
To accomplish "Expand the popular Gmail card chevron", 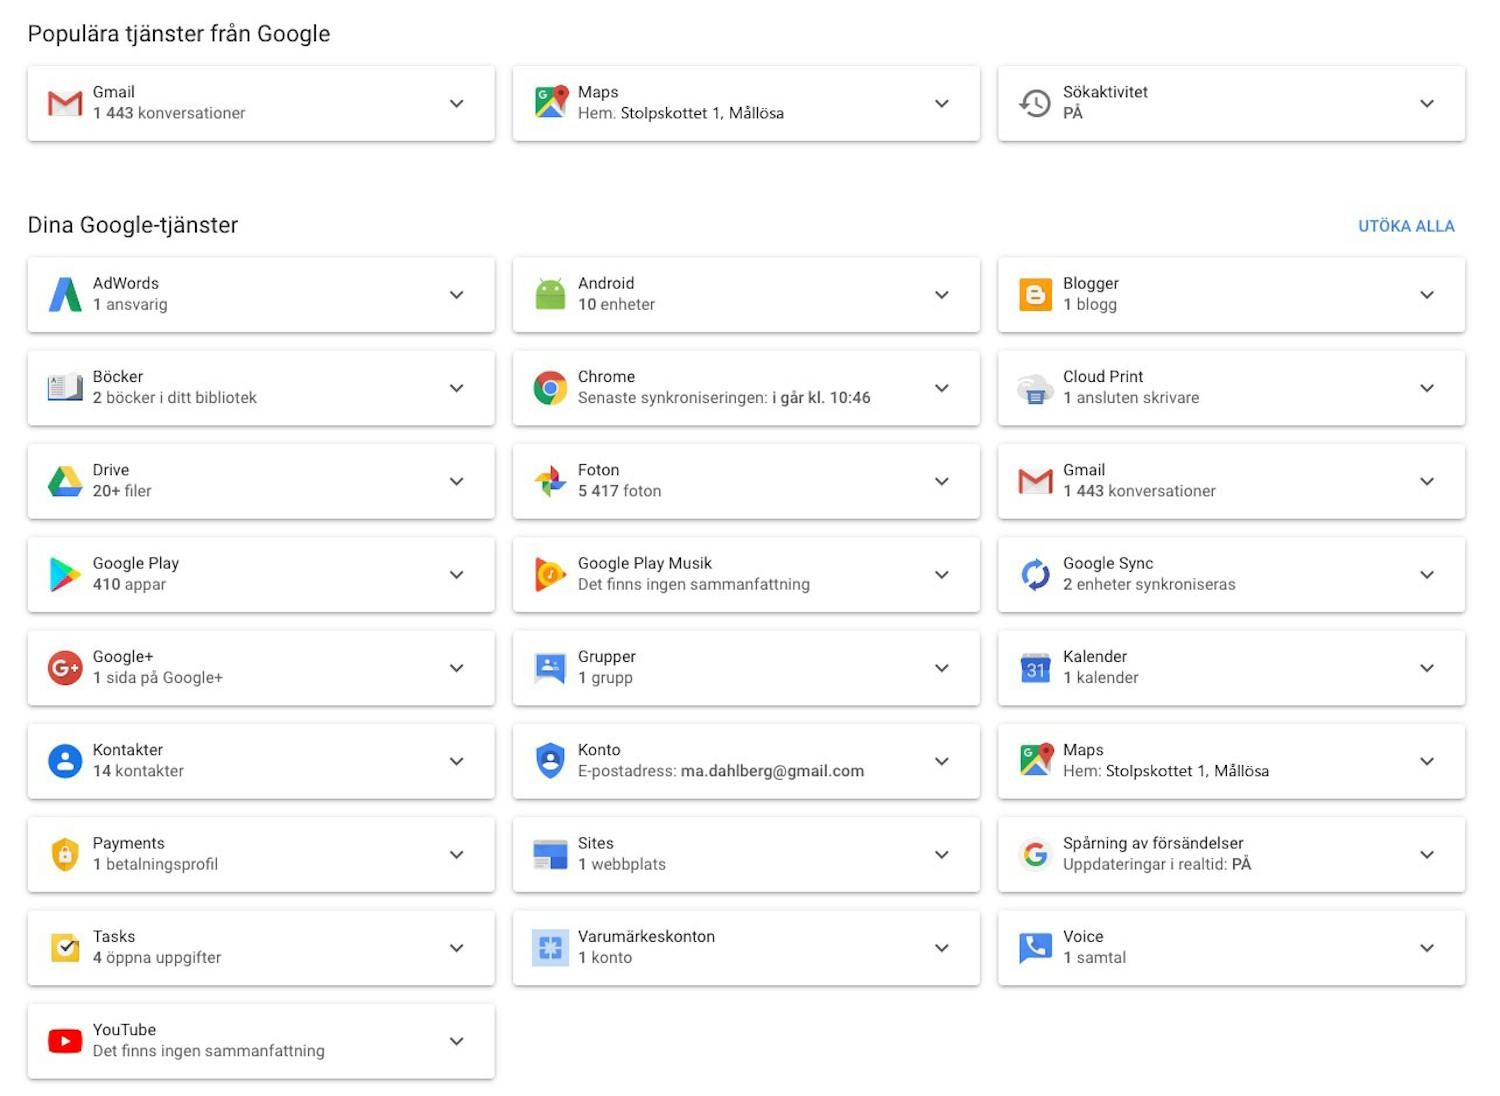I will coord(457,104).
